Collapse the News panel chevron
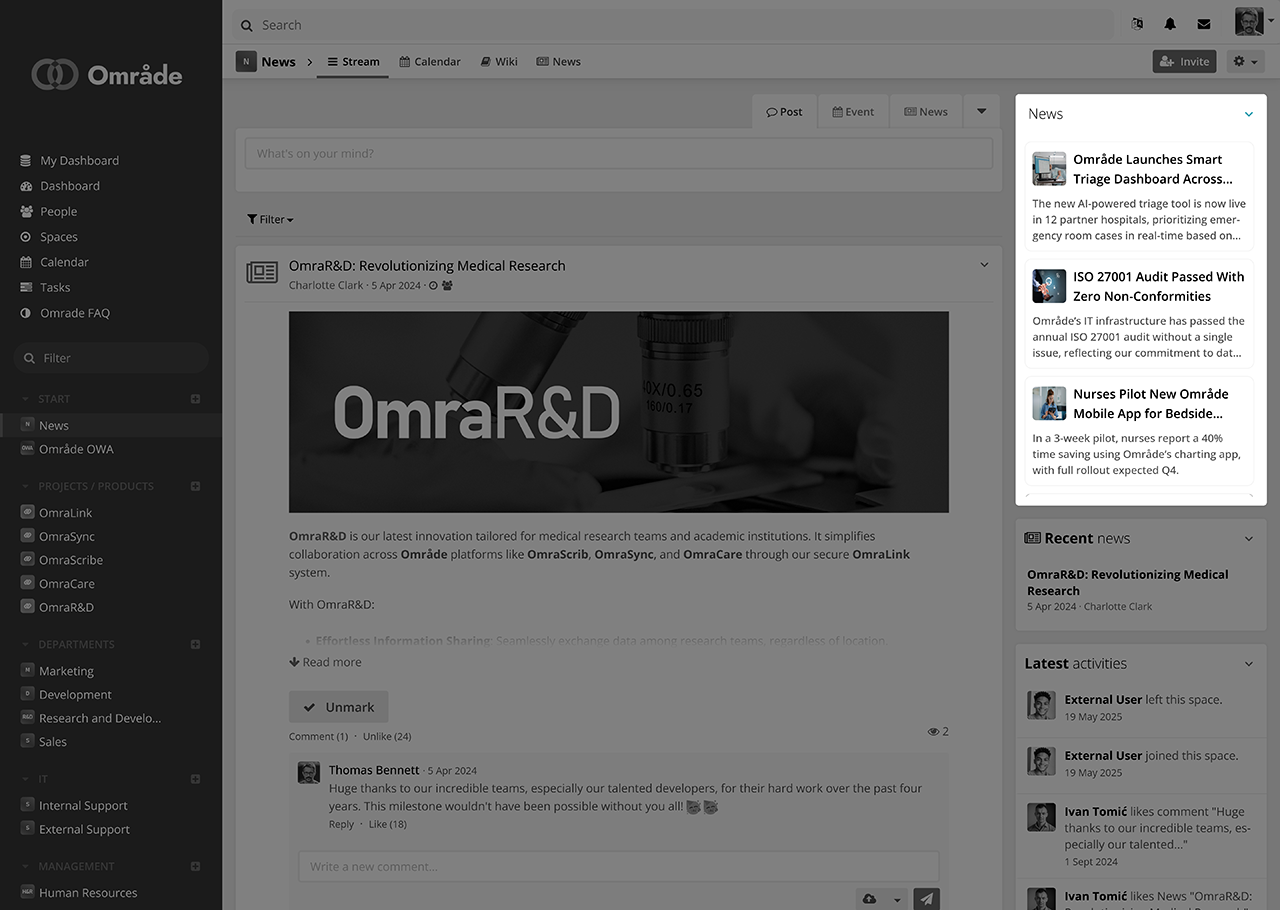This screenshot has width=1280, height=910. coord(1248,114)
